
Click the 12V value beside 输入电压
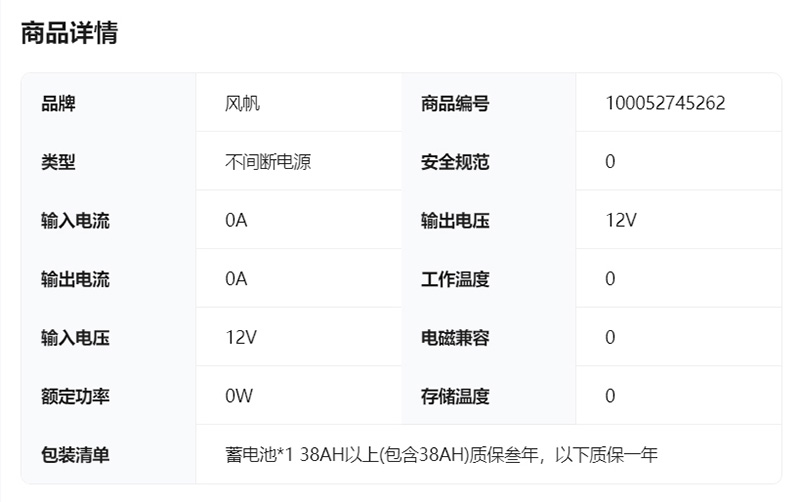tap(241, 338)
